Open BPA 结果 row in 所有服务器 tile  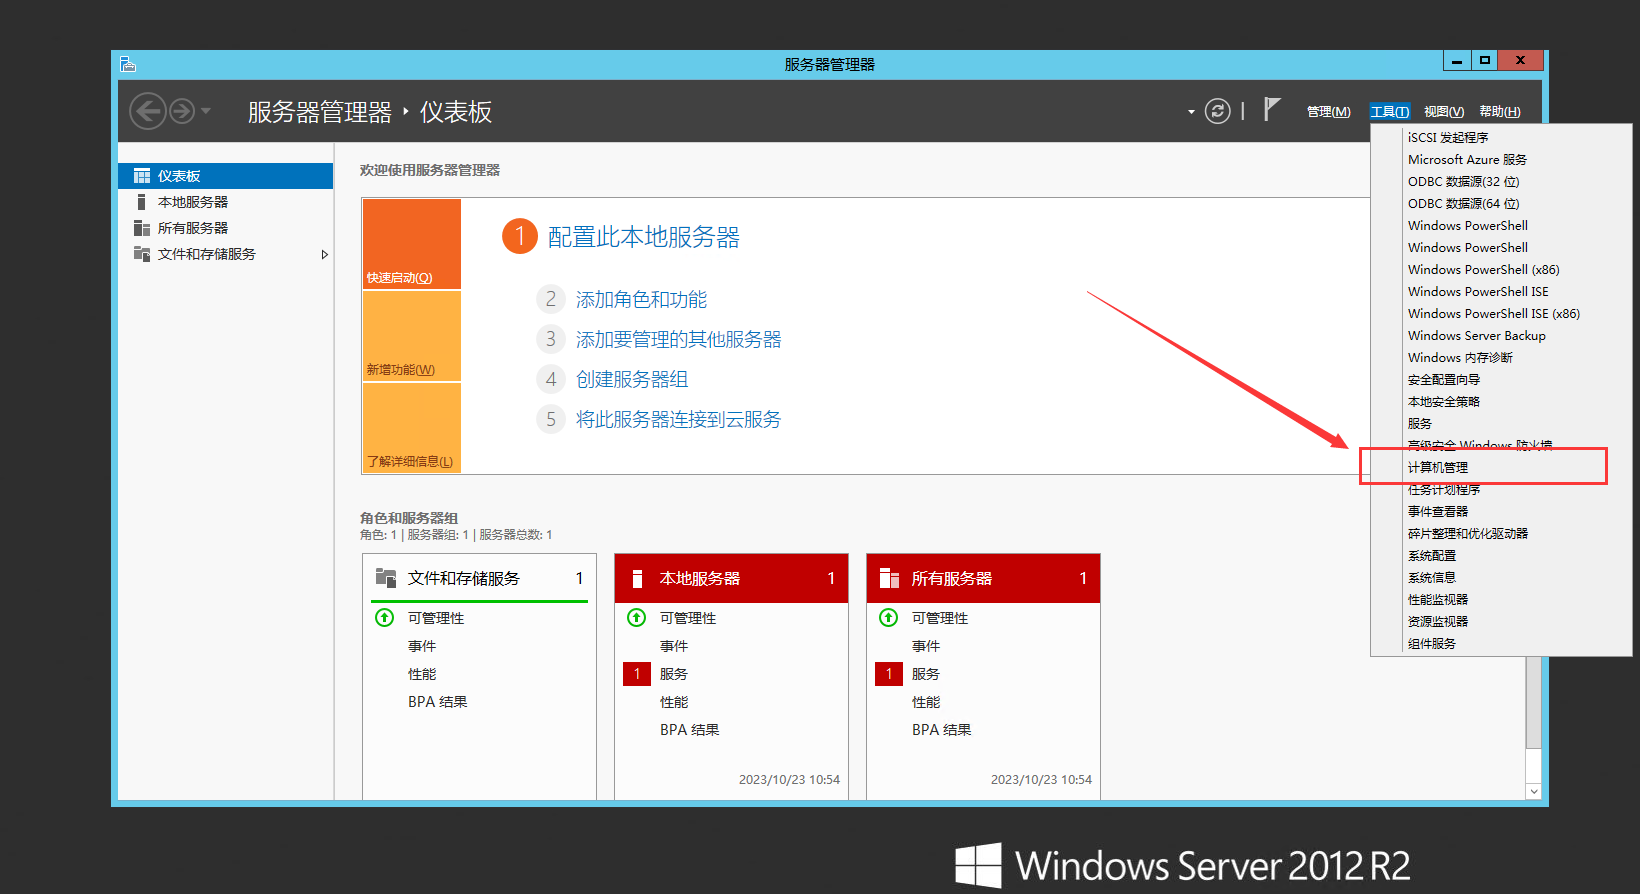tap(942, 730)
